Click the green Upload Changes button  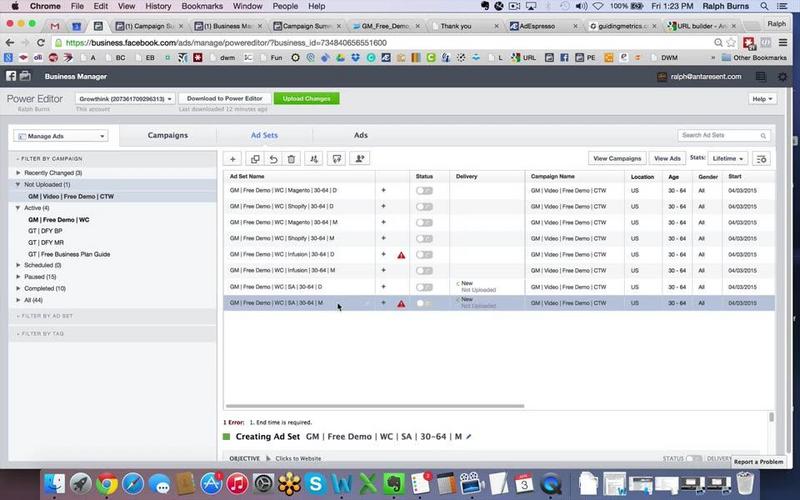[307, 98]
